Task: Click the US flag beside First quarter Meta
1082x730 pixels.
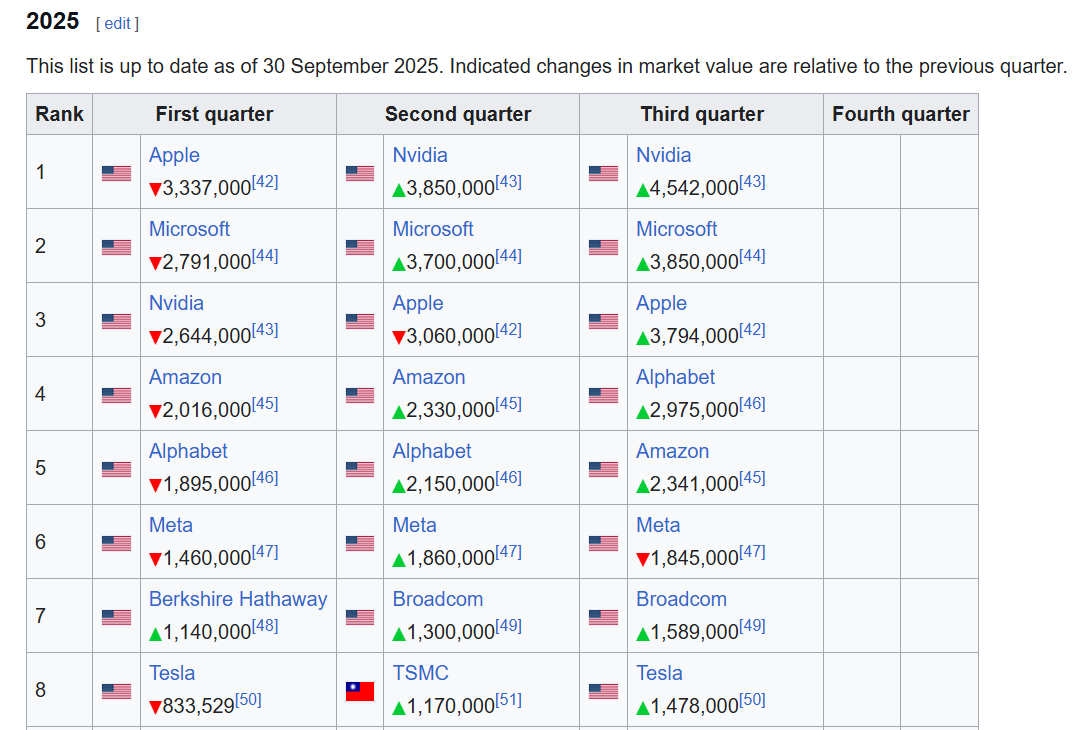Action: pos(116,543)
